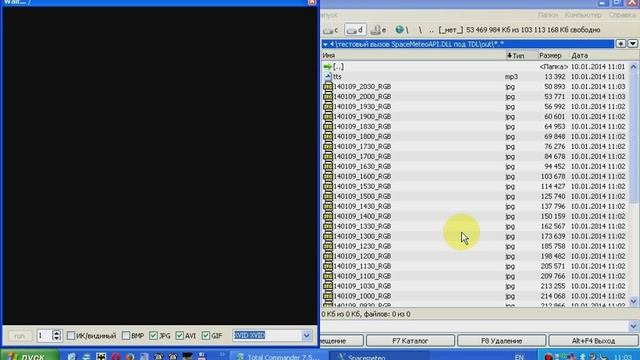Select file row 140109_1230_RGB

(x=475, y=246)
